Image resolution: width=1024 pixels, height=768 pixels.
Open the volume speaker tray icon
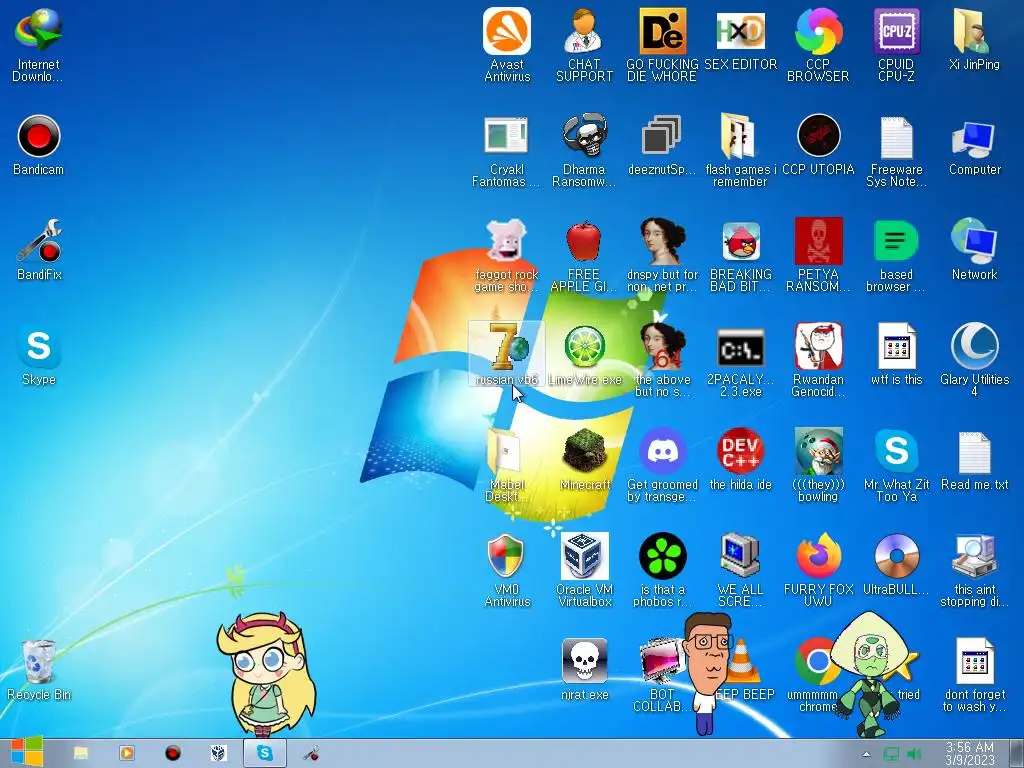coord(914,754)
